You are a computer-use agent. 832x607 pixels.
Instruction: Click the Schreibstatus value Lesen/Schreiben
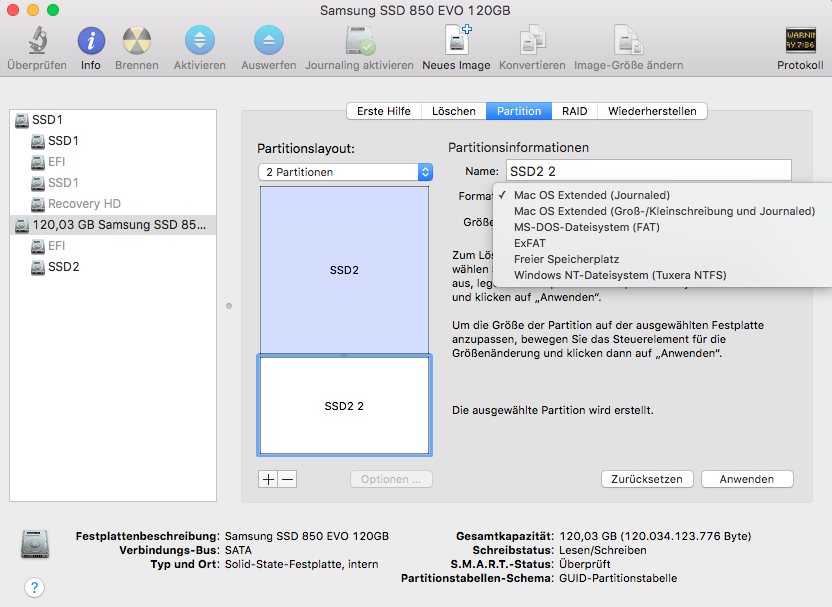click(603, 550)
